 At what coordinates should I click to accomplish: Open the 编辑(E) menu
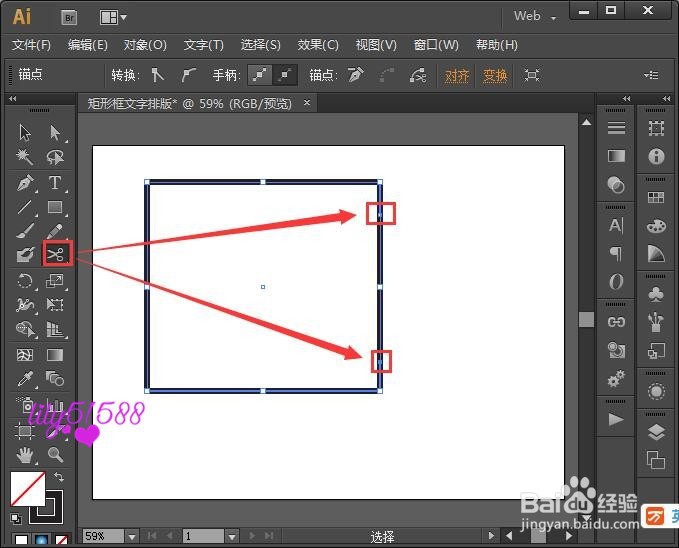pos(88,45)
